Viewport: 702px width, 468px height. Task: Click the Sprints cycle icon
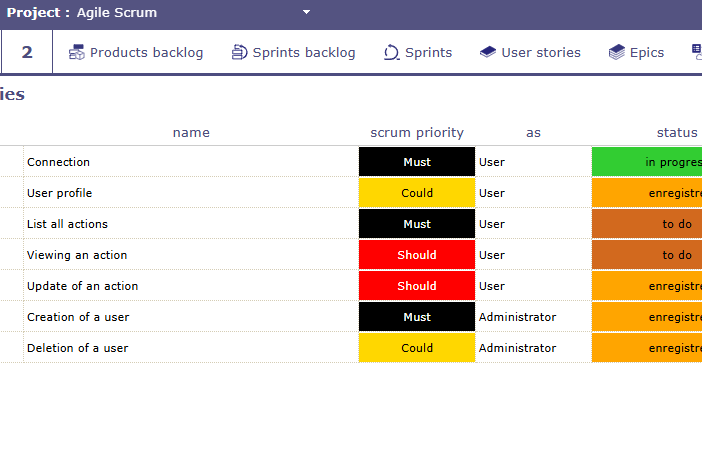coord(392,53)
